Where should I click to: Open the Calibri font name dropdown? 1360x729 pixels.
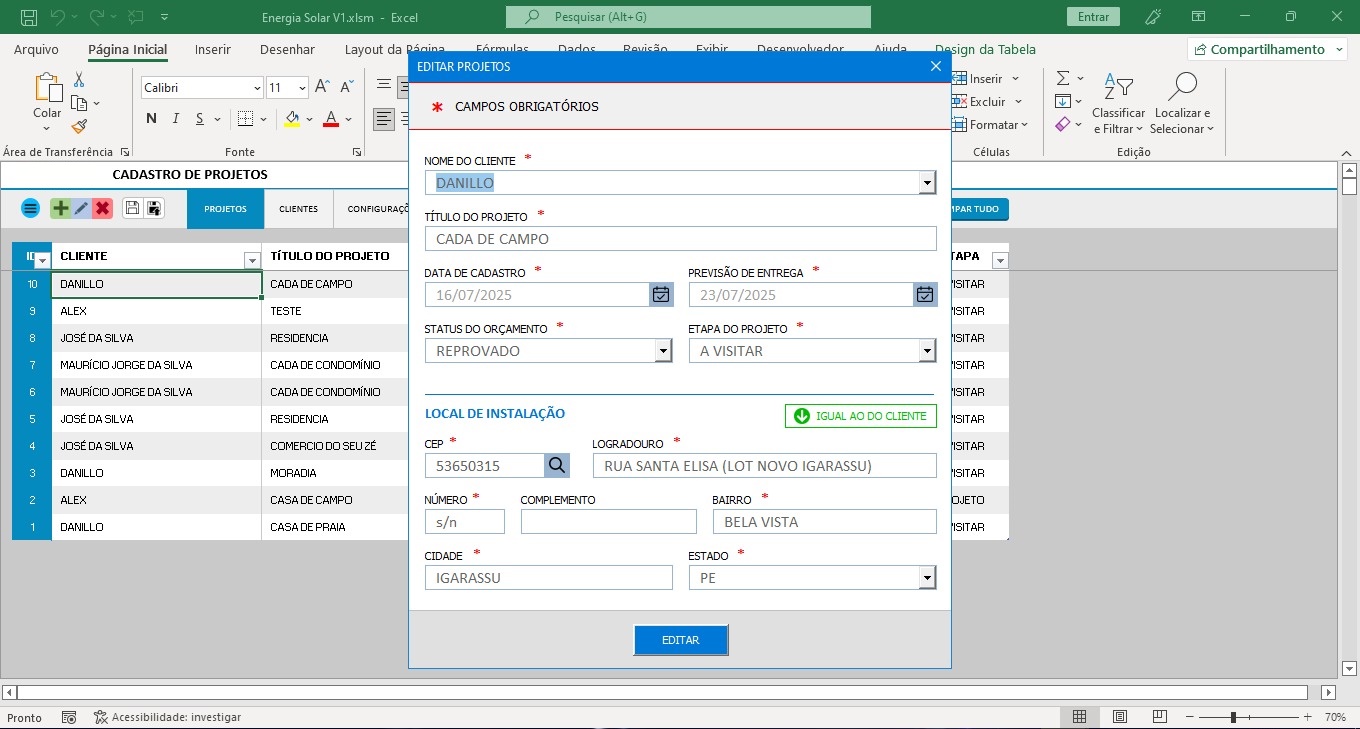tap(257, 88)
